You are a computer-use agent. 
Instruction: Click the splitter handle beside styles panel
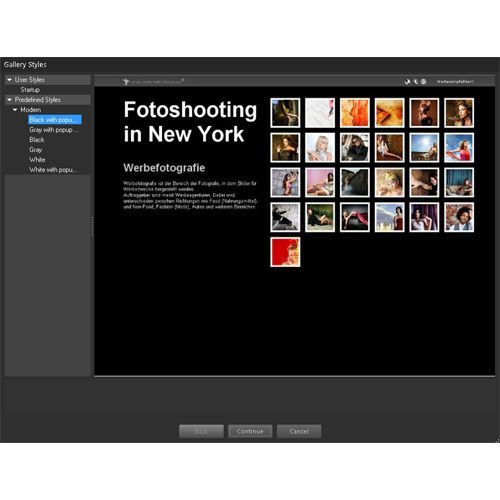coord(92,227)
